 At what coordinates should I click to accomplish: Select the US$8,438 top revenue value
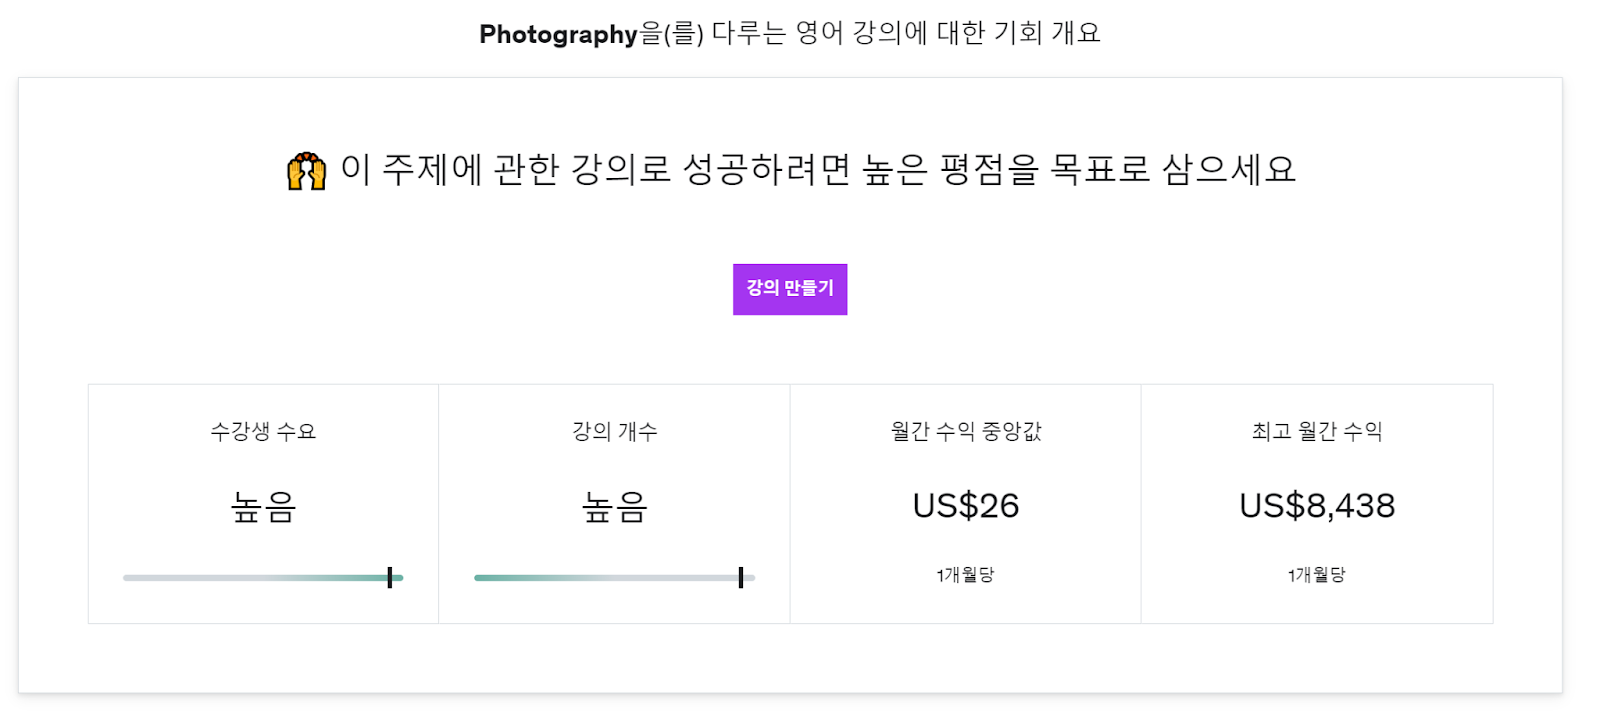point(1316,505)
